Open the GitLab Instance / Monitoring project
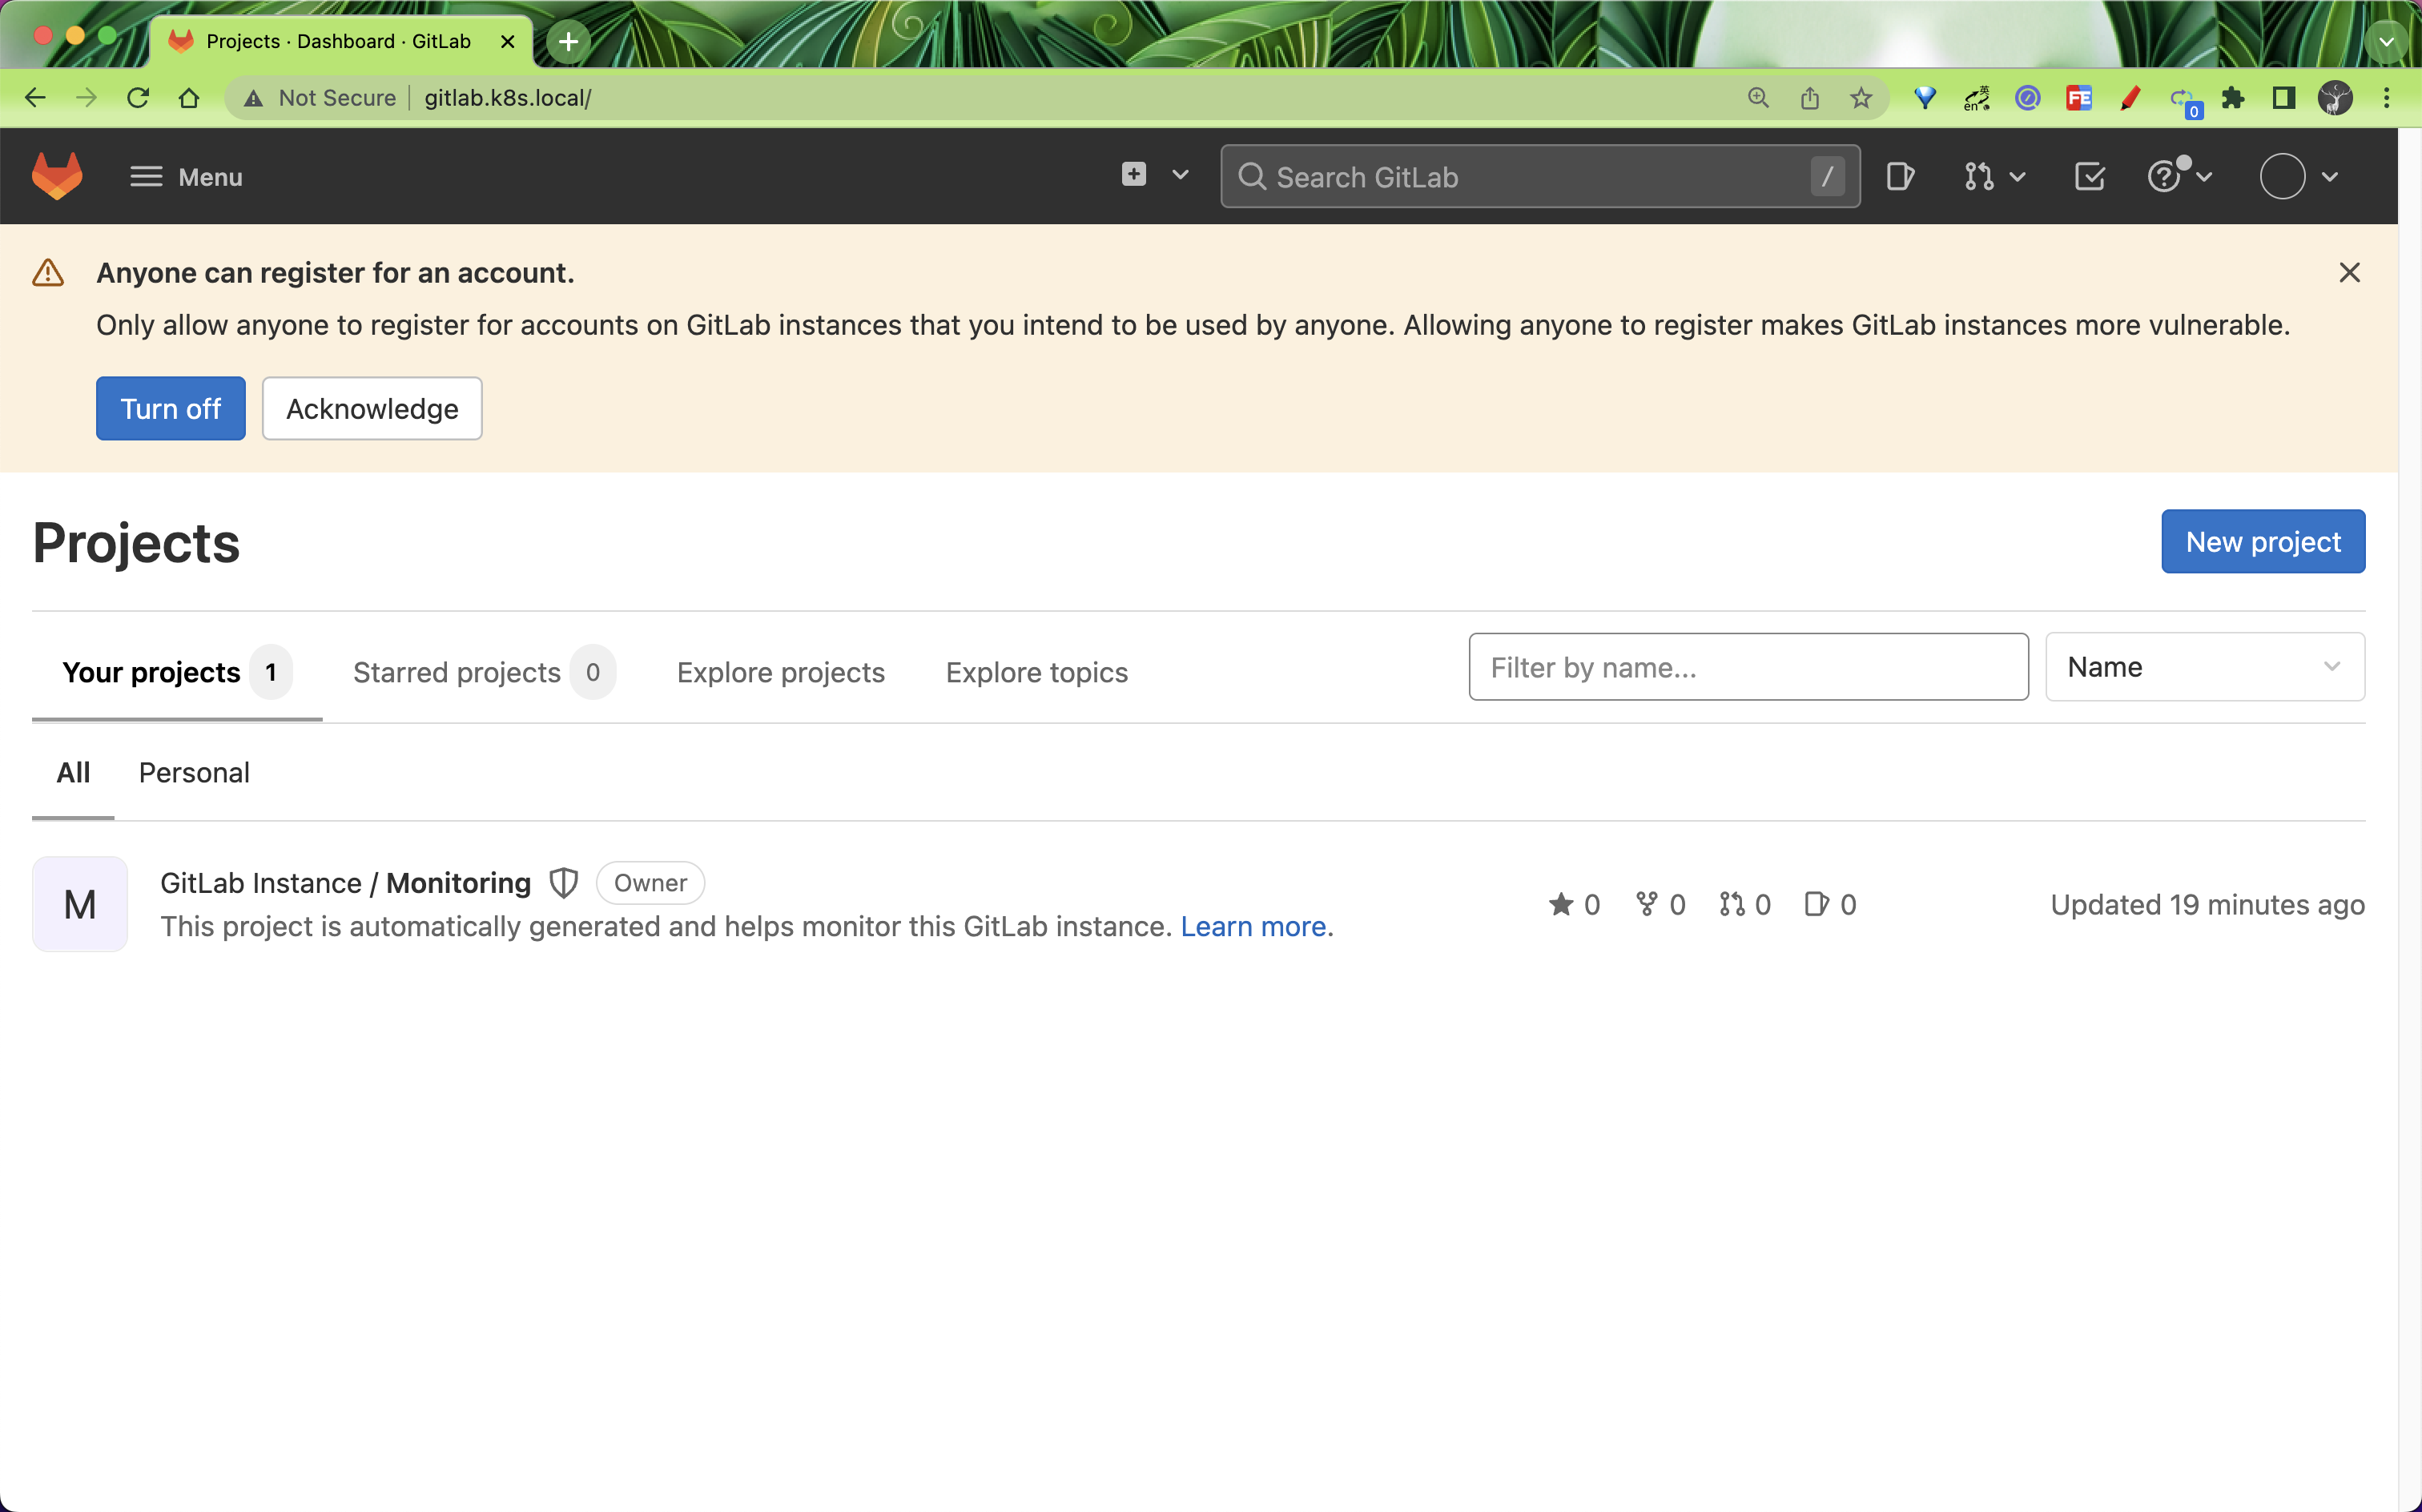Viewport: 2422px width, 1512px height. 346,883
